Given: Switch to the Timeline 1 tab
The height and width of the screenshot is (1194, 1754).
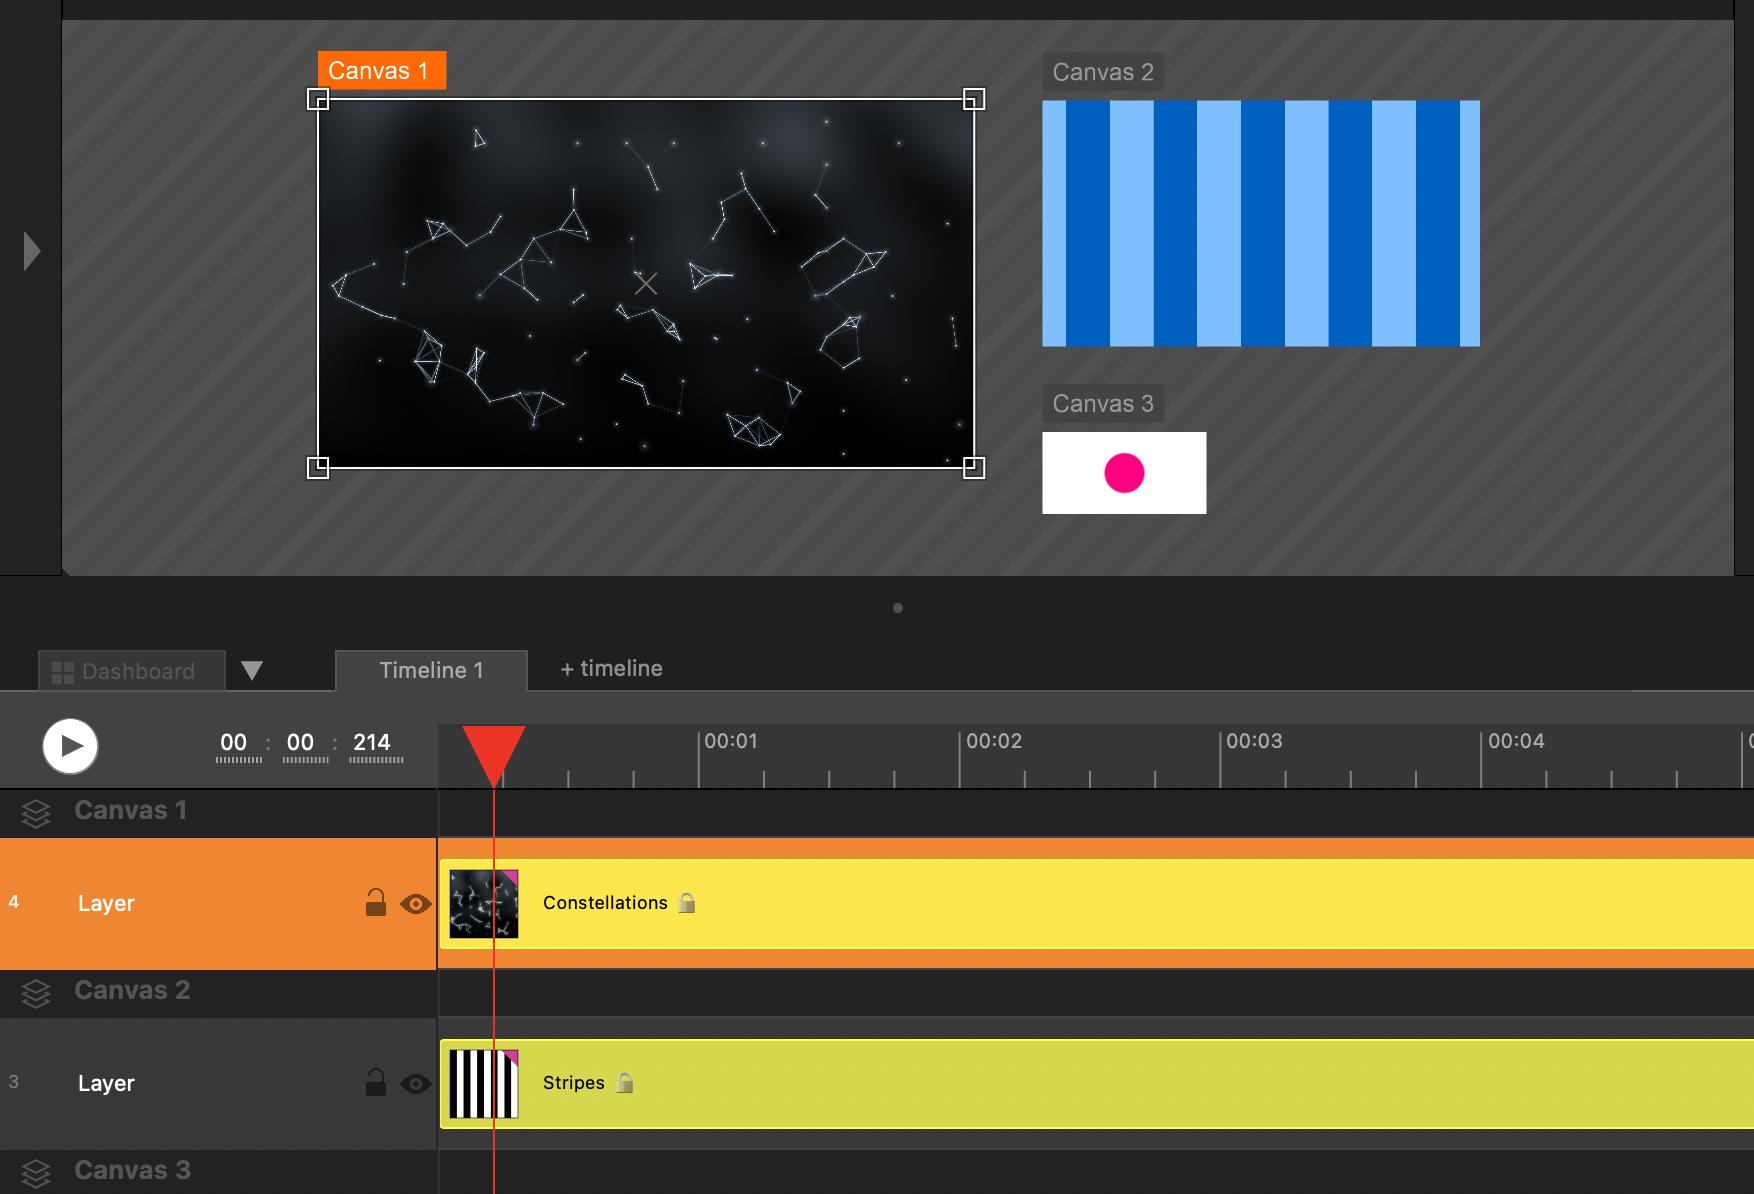Looking at the screenshot, I should [431, 670].
